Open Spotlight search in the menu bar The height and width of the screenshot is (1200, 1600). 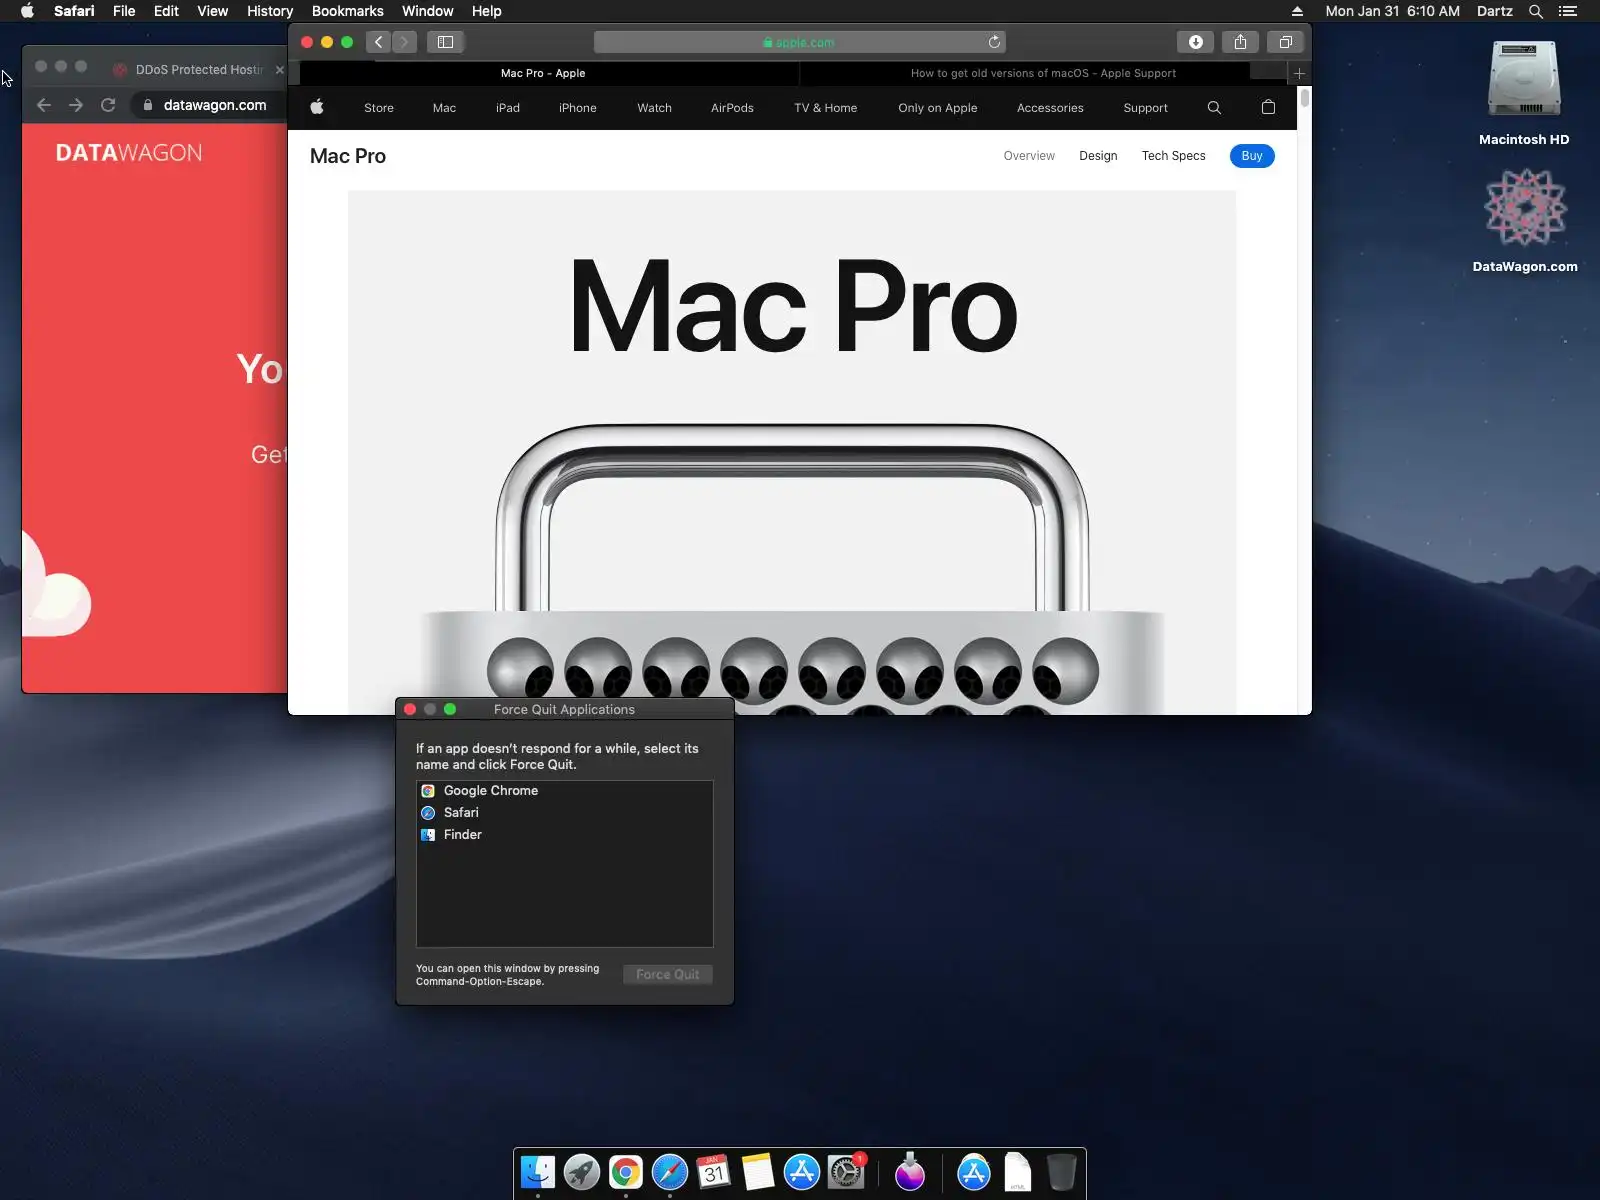coord(1536,11)
